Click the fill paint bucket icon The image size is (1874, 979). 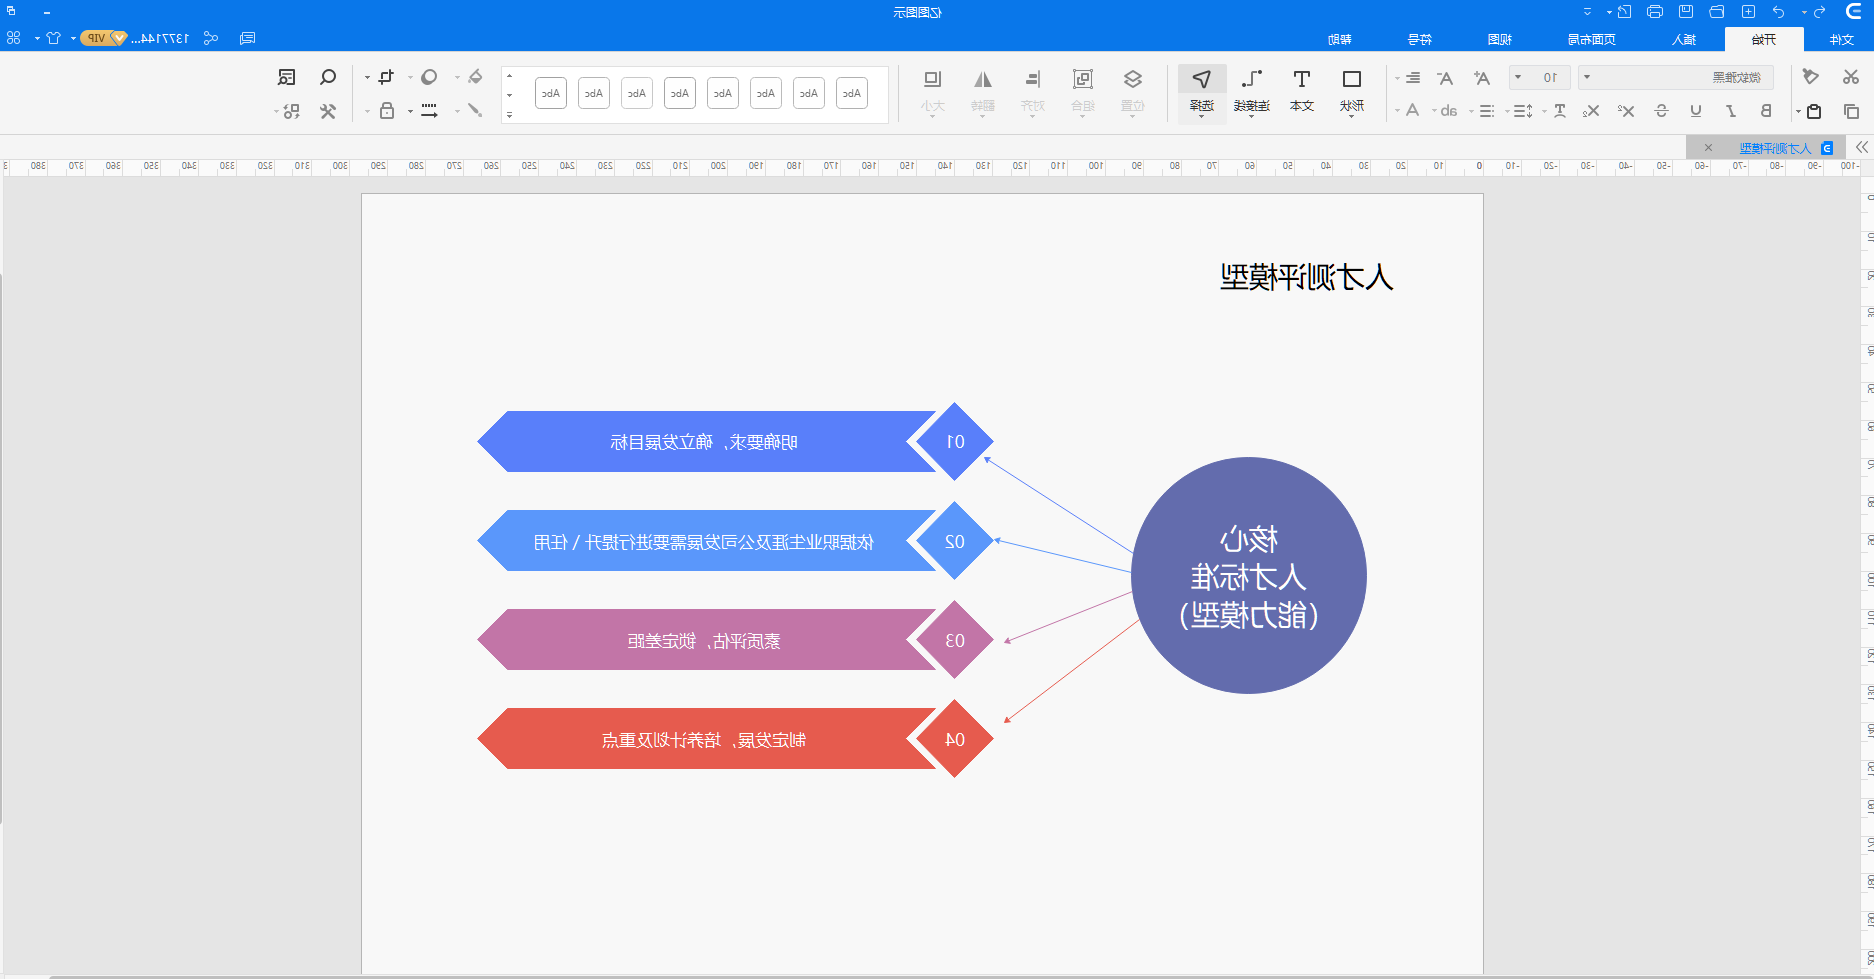[x=475, y=77]
